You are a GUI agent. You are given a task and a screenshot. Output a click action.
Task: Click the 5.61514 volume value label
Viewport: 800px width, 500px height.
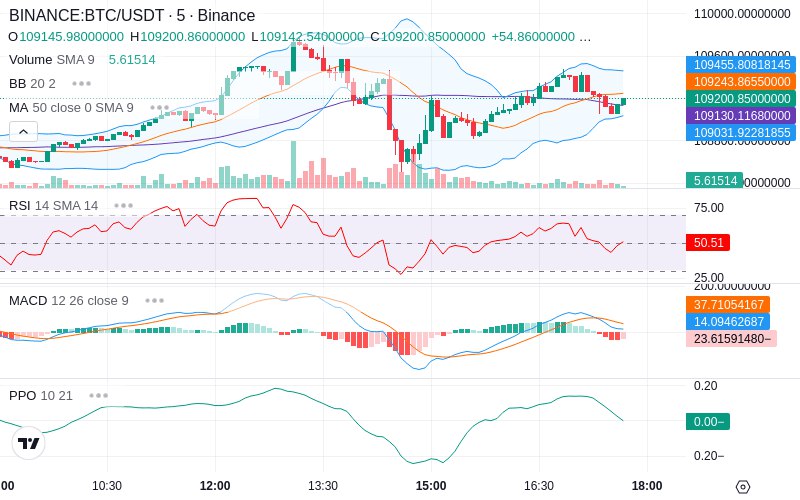click(x=714, y=180)
